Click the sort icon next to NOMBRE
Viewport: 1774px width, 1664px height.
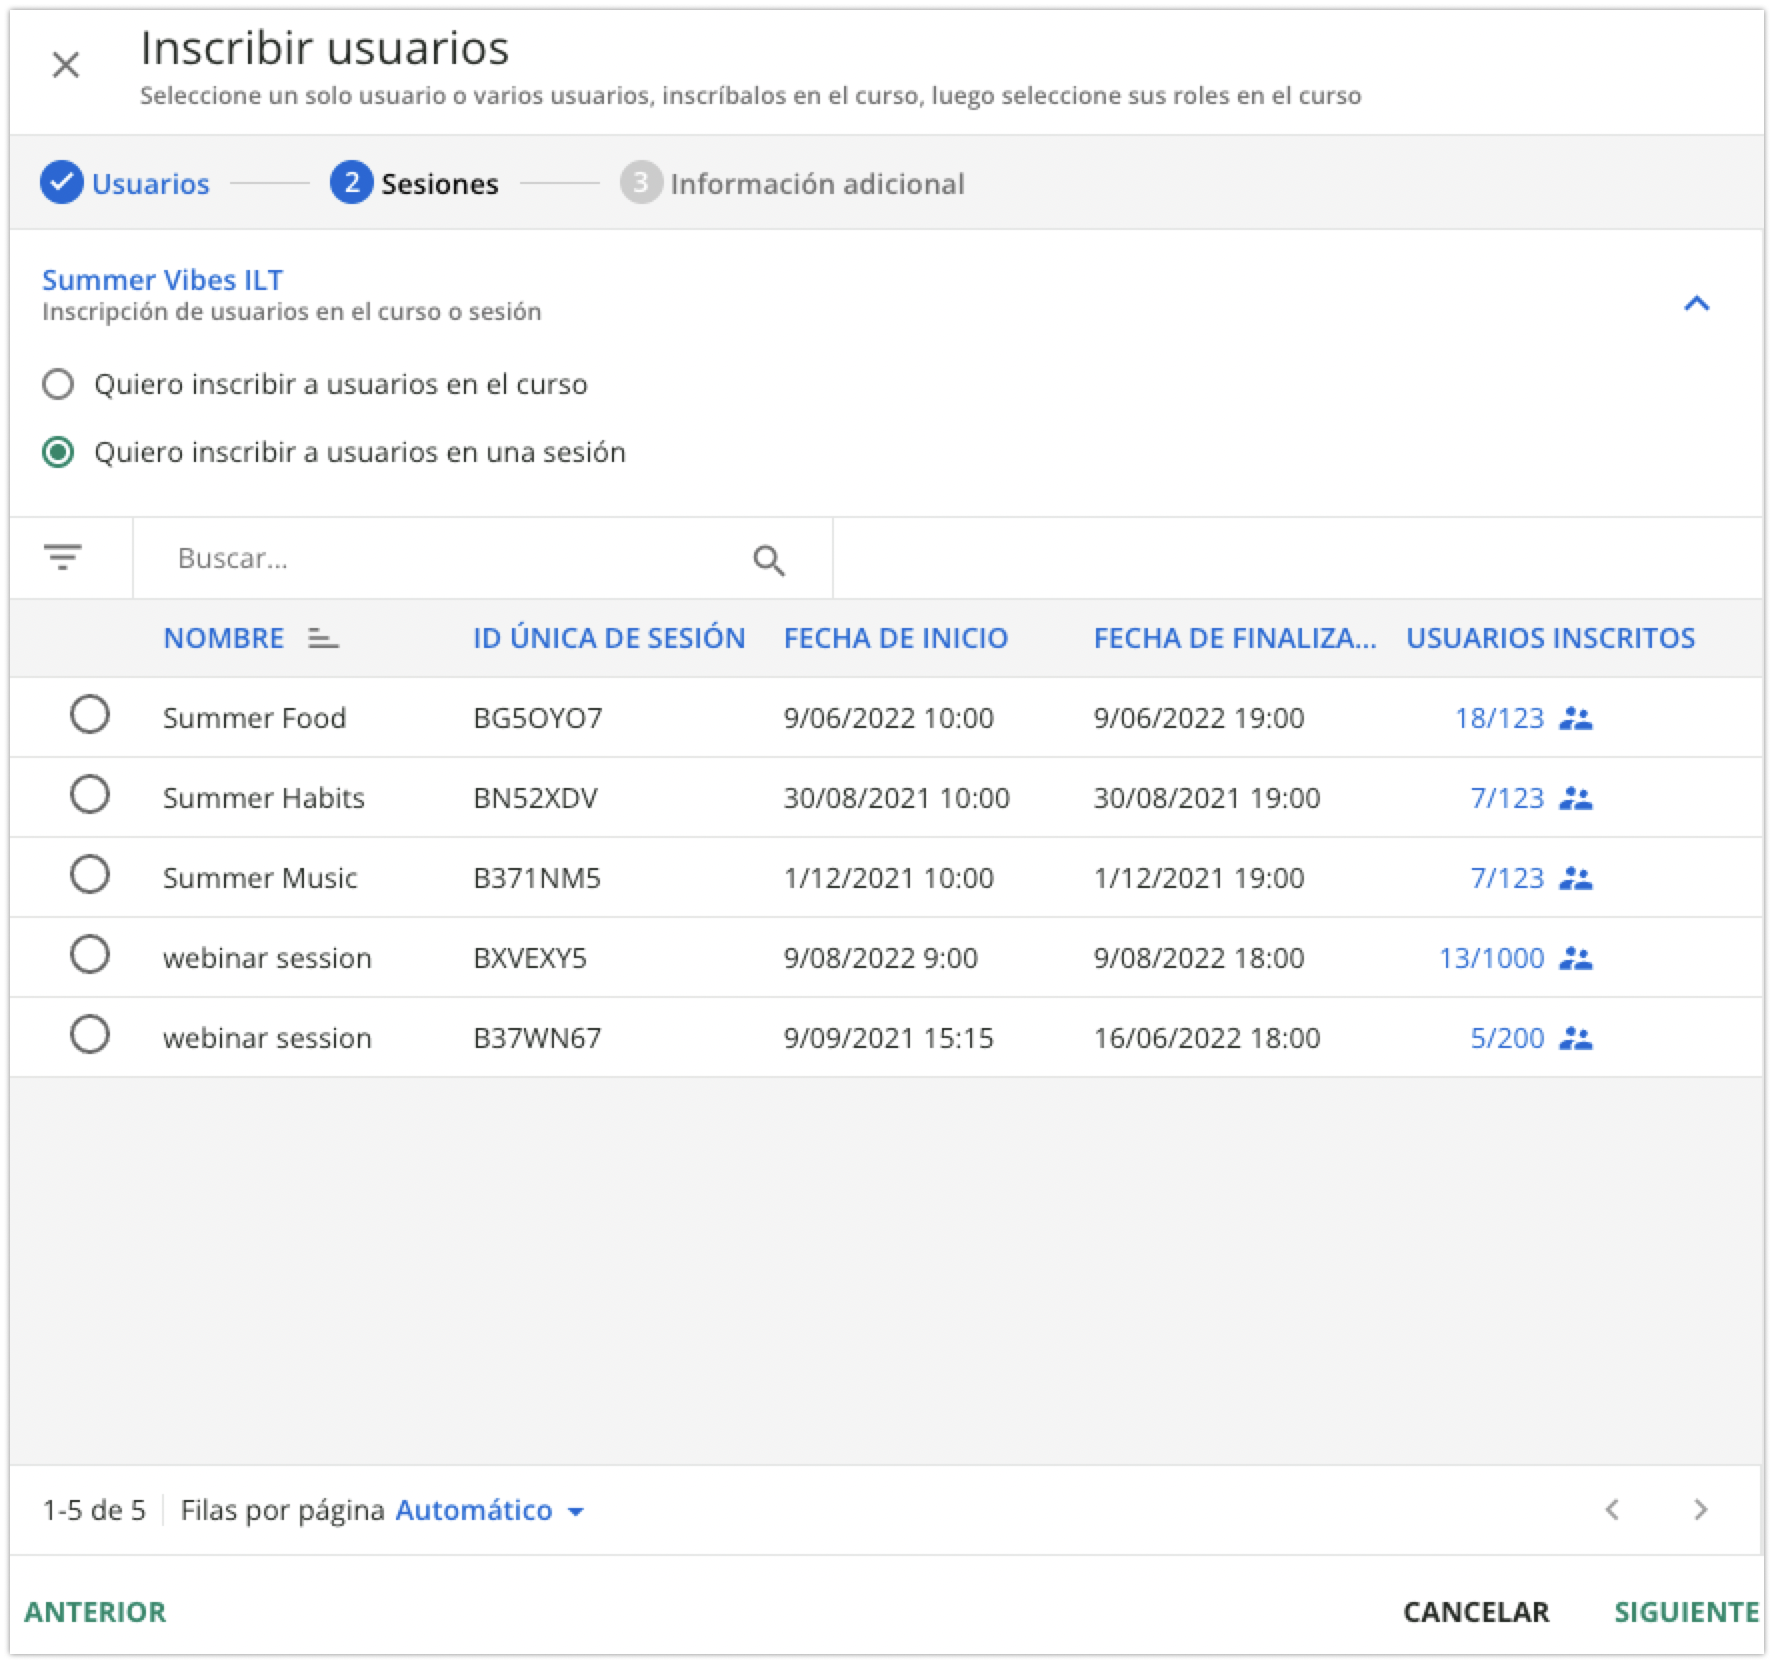click(323, 638)
